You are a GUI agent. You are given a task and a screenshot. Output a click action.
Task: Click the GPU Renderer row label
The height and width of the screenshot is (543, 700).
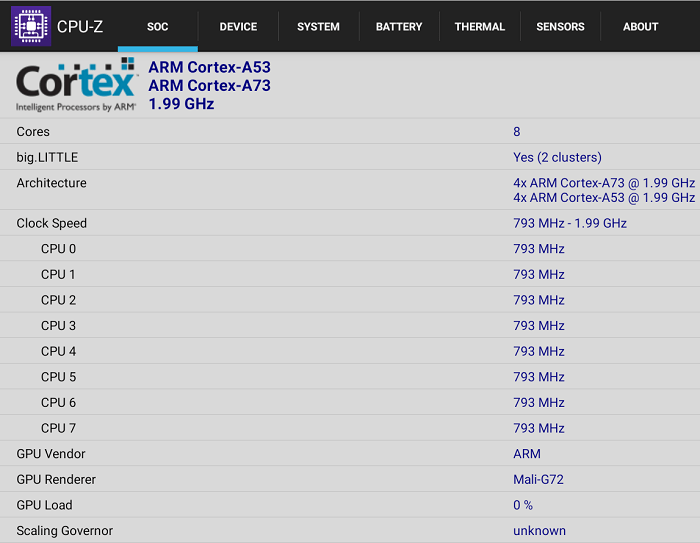point(56,480)
